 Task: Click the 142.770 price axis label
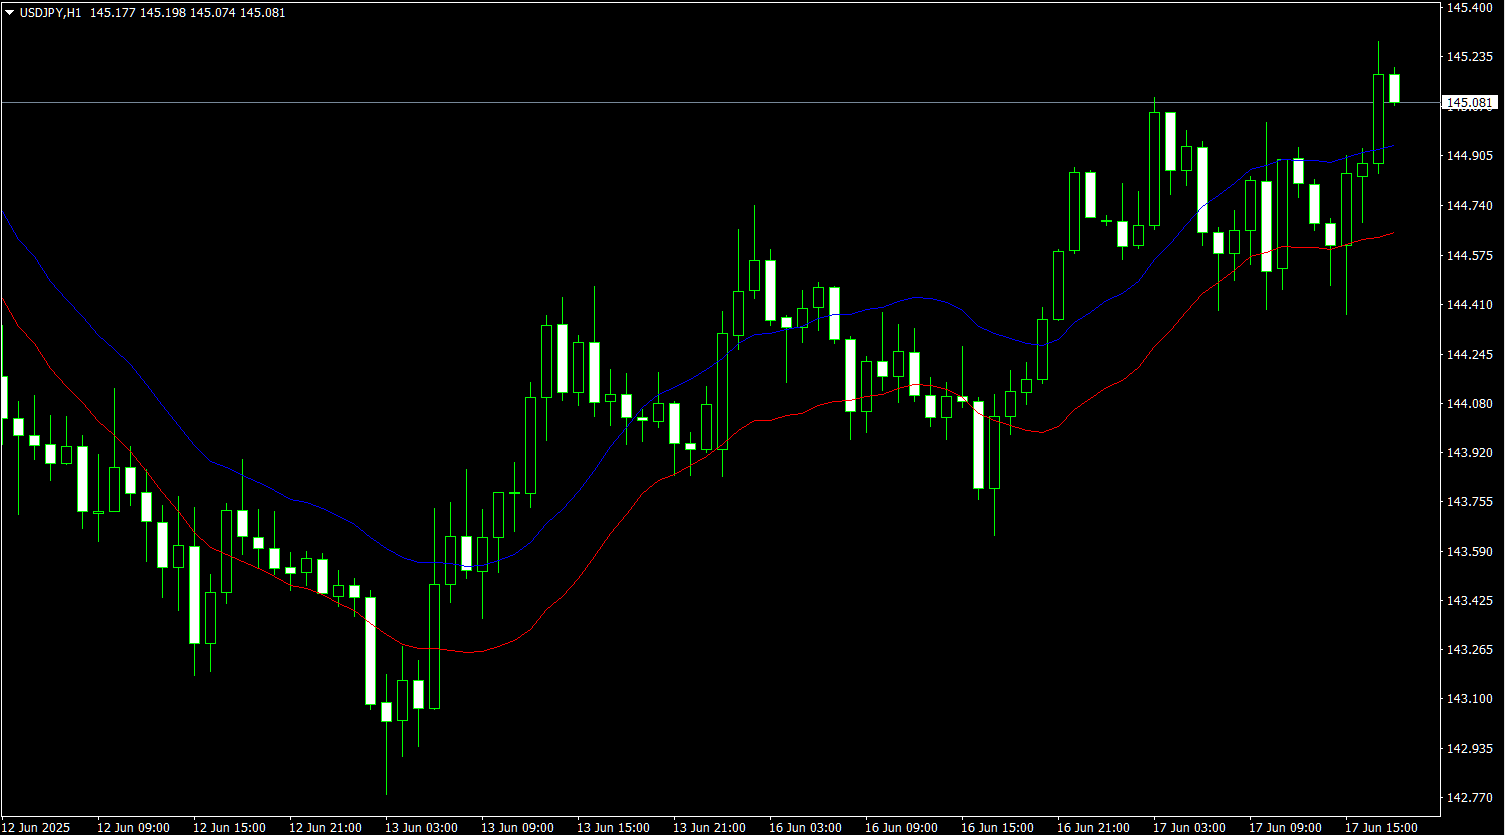1470,798
